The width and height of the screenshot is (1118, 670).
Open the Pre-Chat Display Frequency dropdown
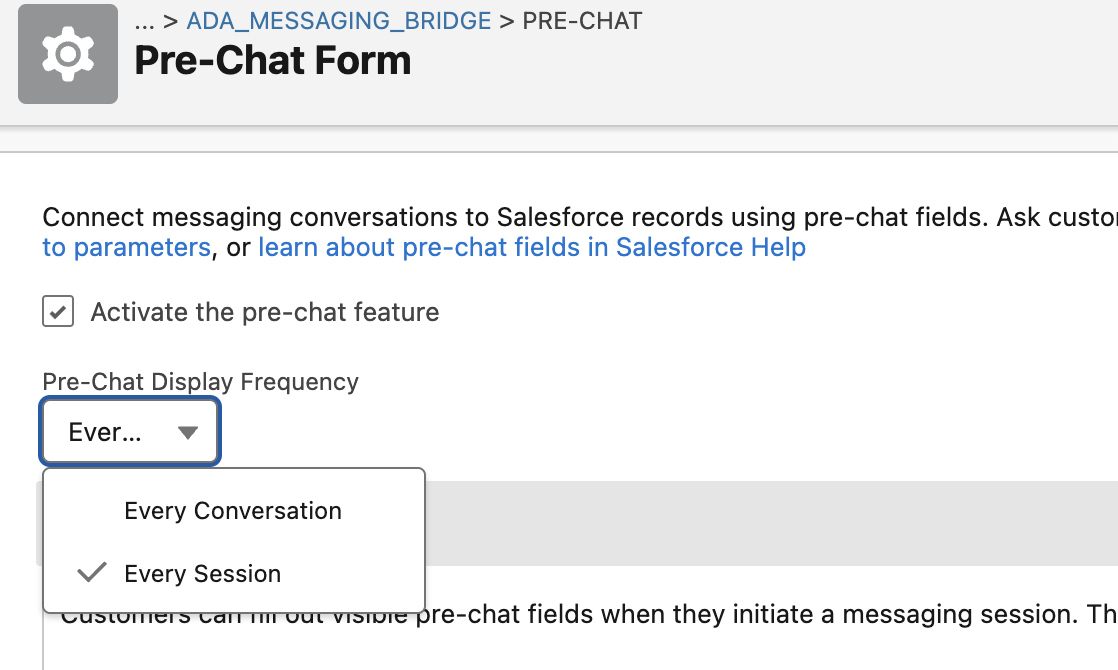(x=129, y=431)
